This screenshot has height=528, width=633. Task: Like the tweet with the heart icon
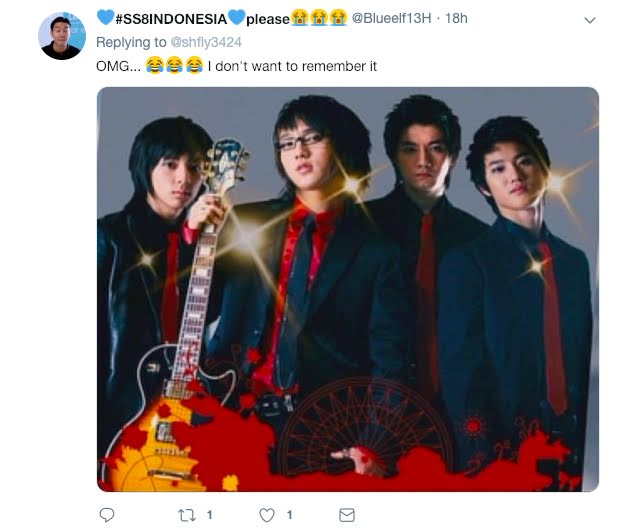coord(267,515)
